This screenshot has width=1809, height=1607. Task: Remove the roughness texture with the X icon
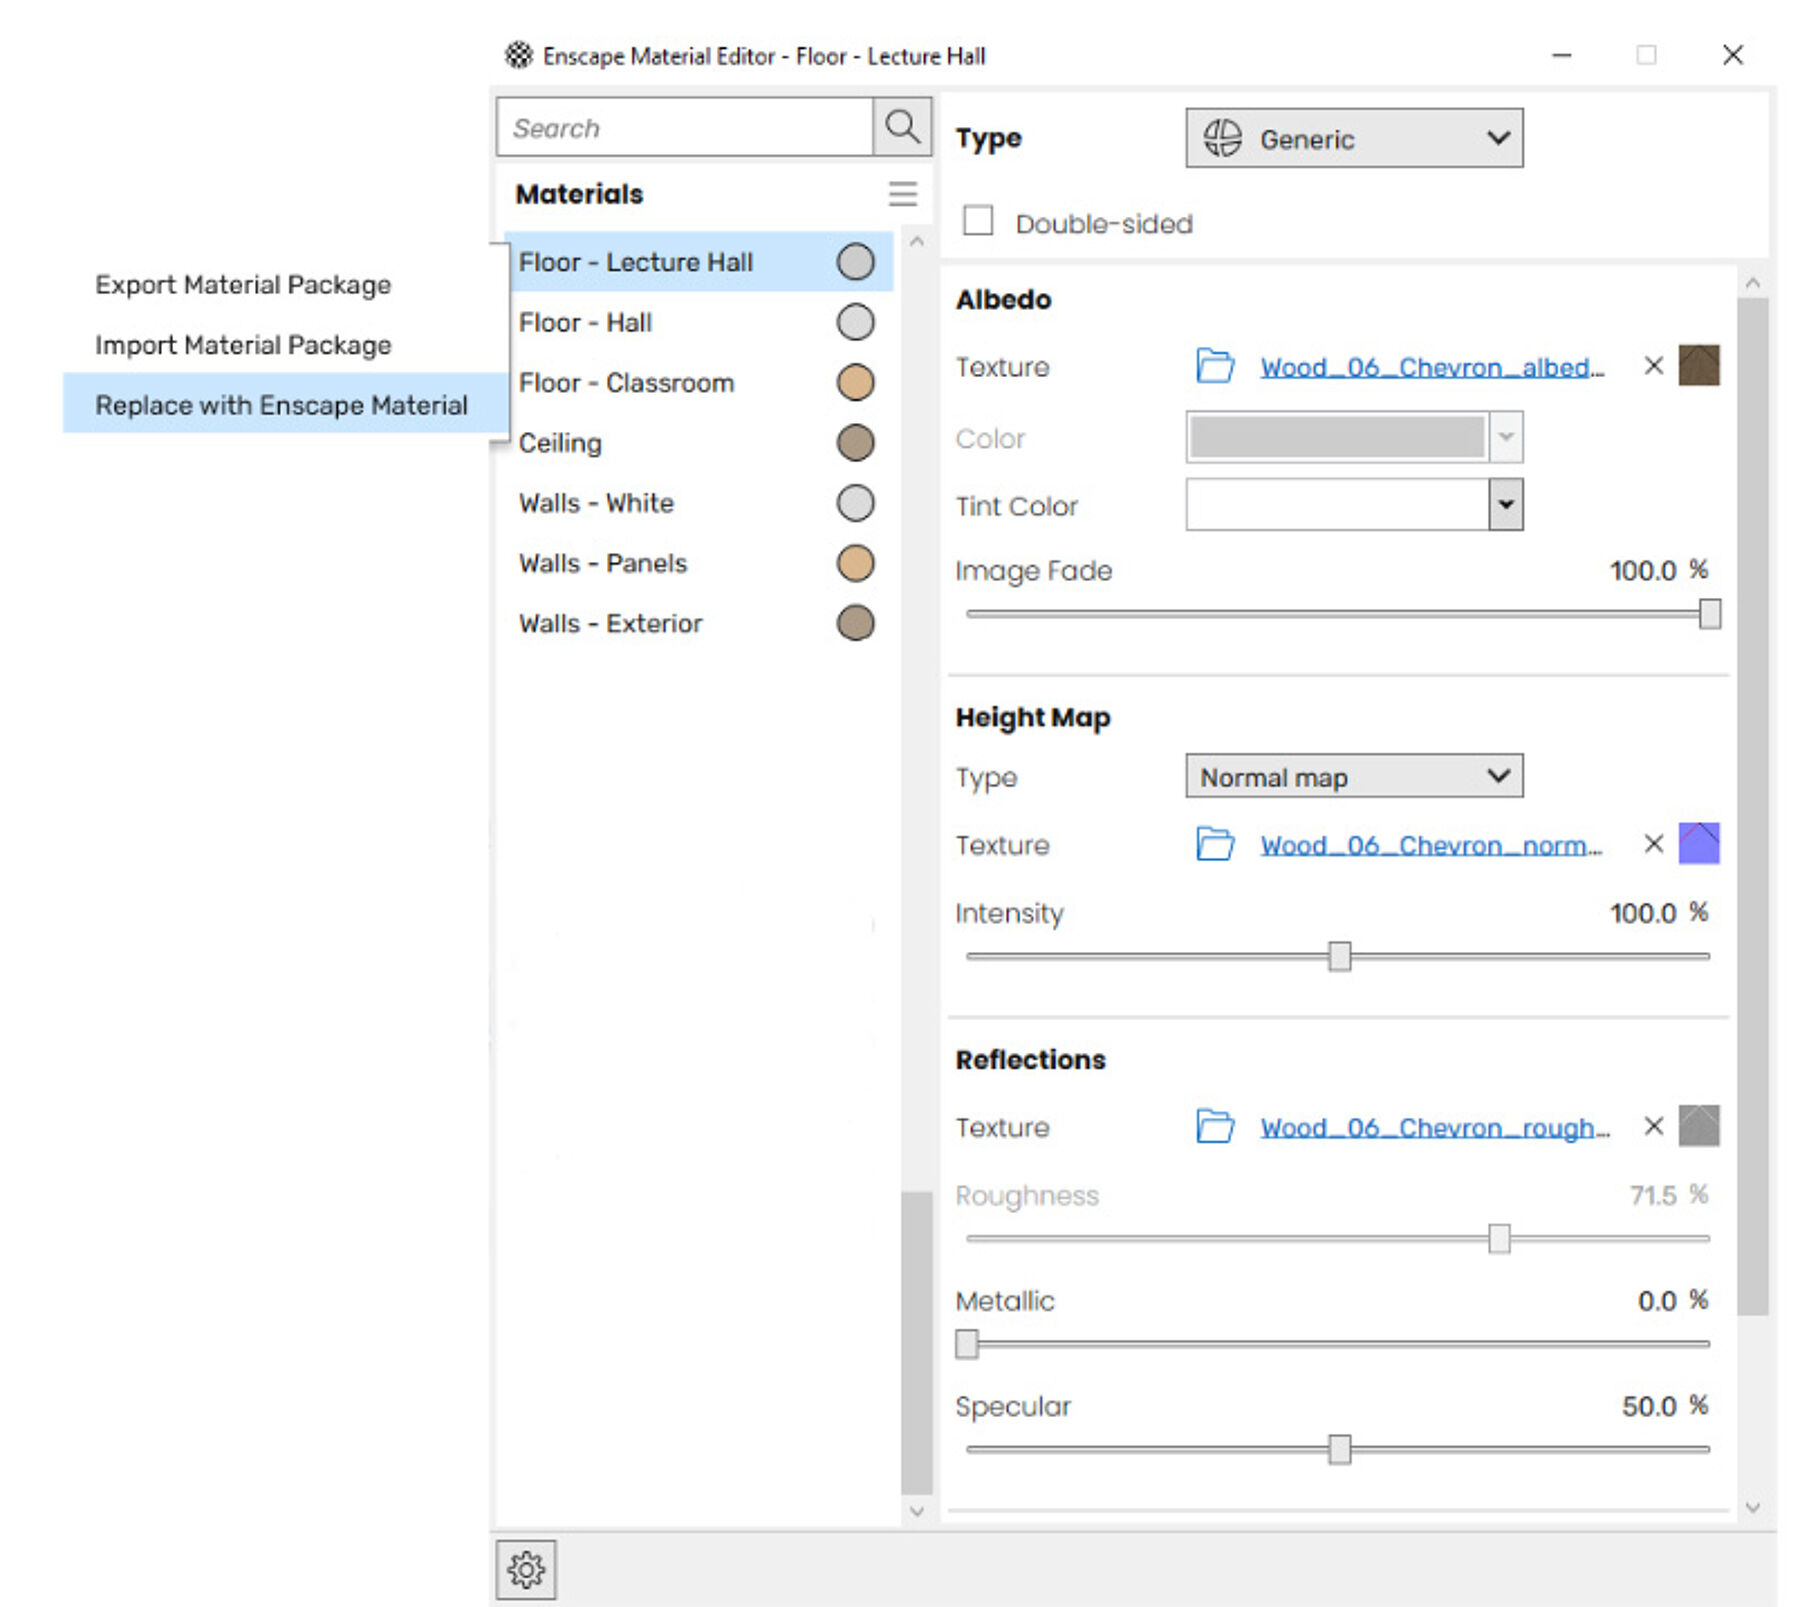click(1653, 1127)
